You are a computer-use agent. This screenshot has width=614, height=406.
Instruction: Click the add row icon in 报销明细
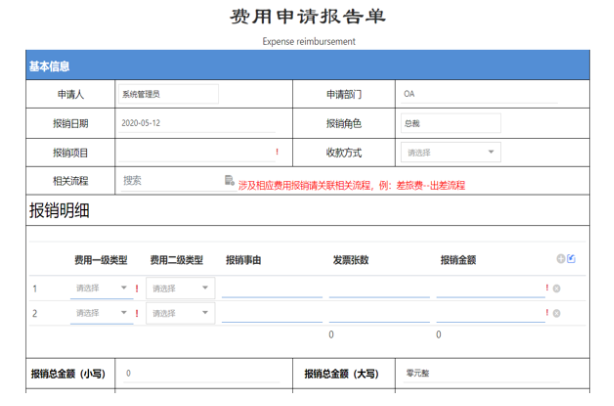tap(560, 259)
